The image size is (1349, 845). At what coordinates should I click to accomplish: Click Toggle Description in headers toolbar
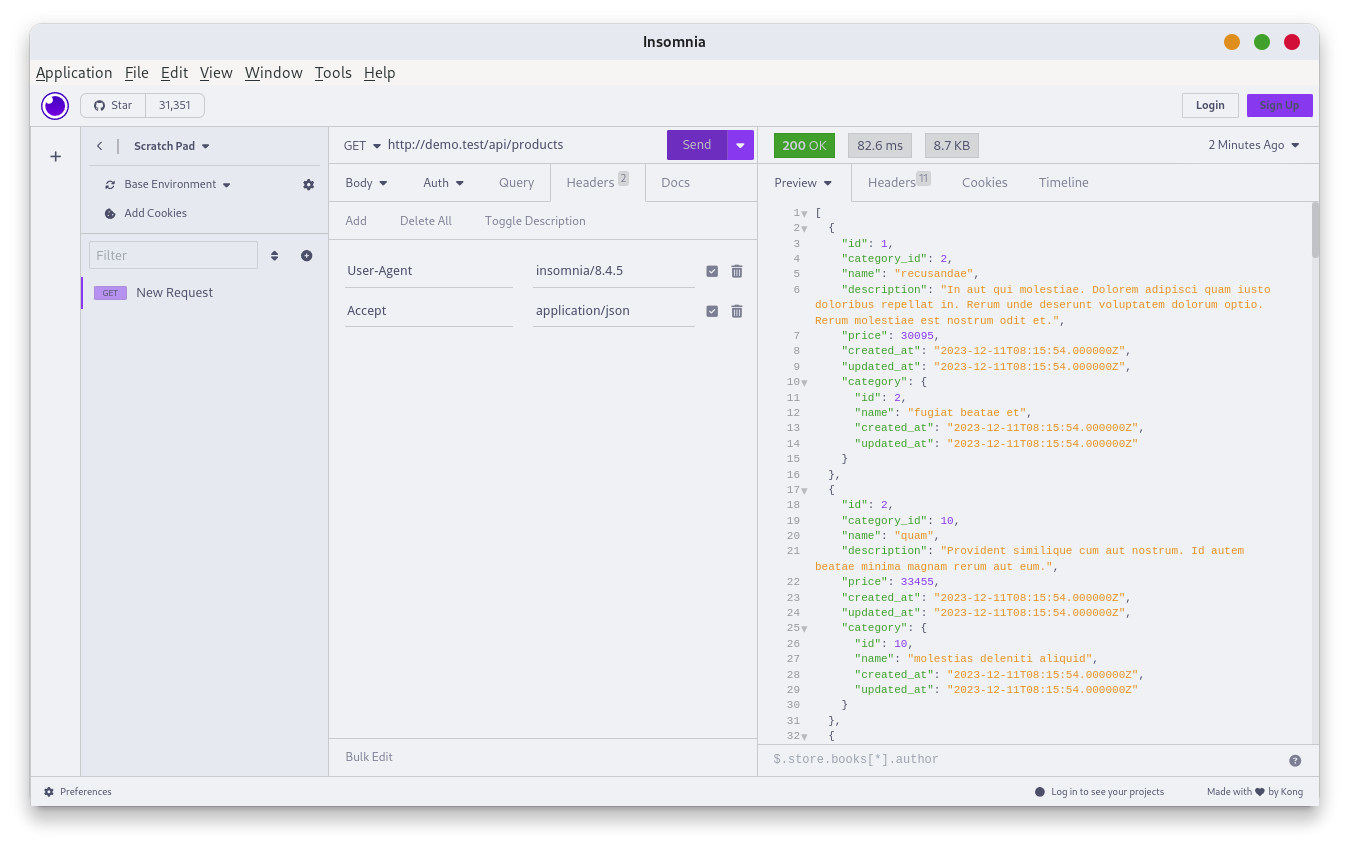point(535,221)
